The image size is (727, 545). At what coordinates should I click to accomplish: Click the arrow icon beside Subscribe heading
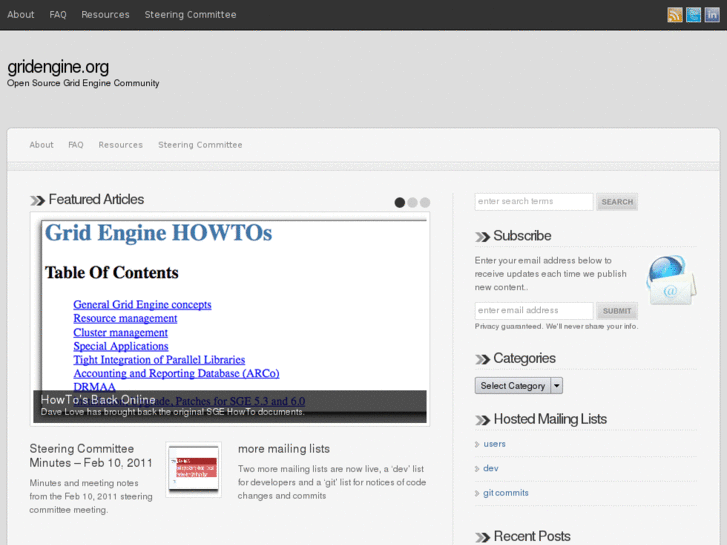tap(482, 237)
